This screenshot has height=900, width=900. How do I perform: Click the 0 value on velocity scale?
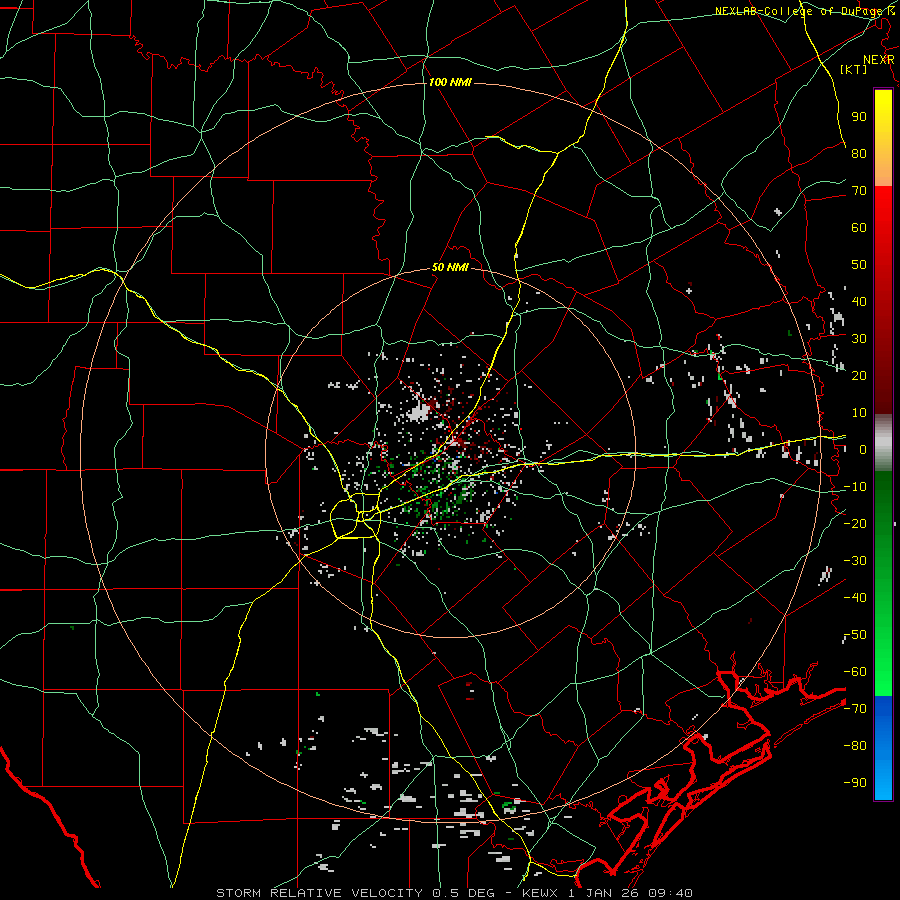pos(863,449)
